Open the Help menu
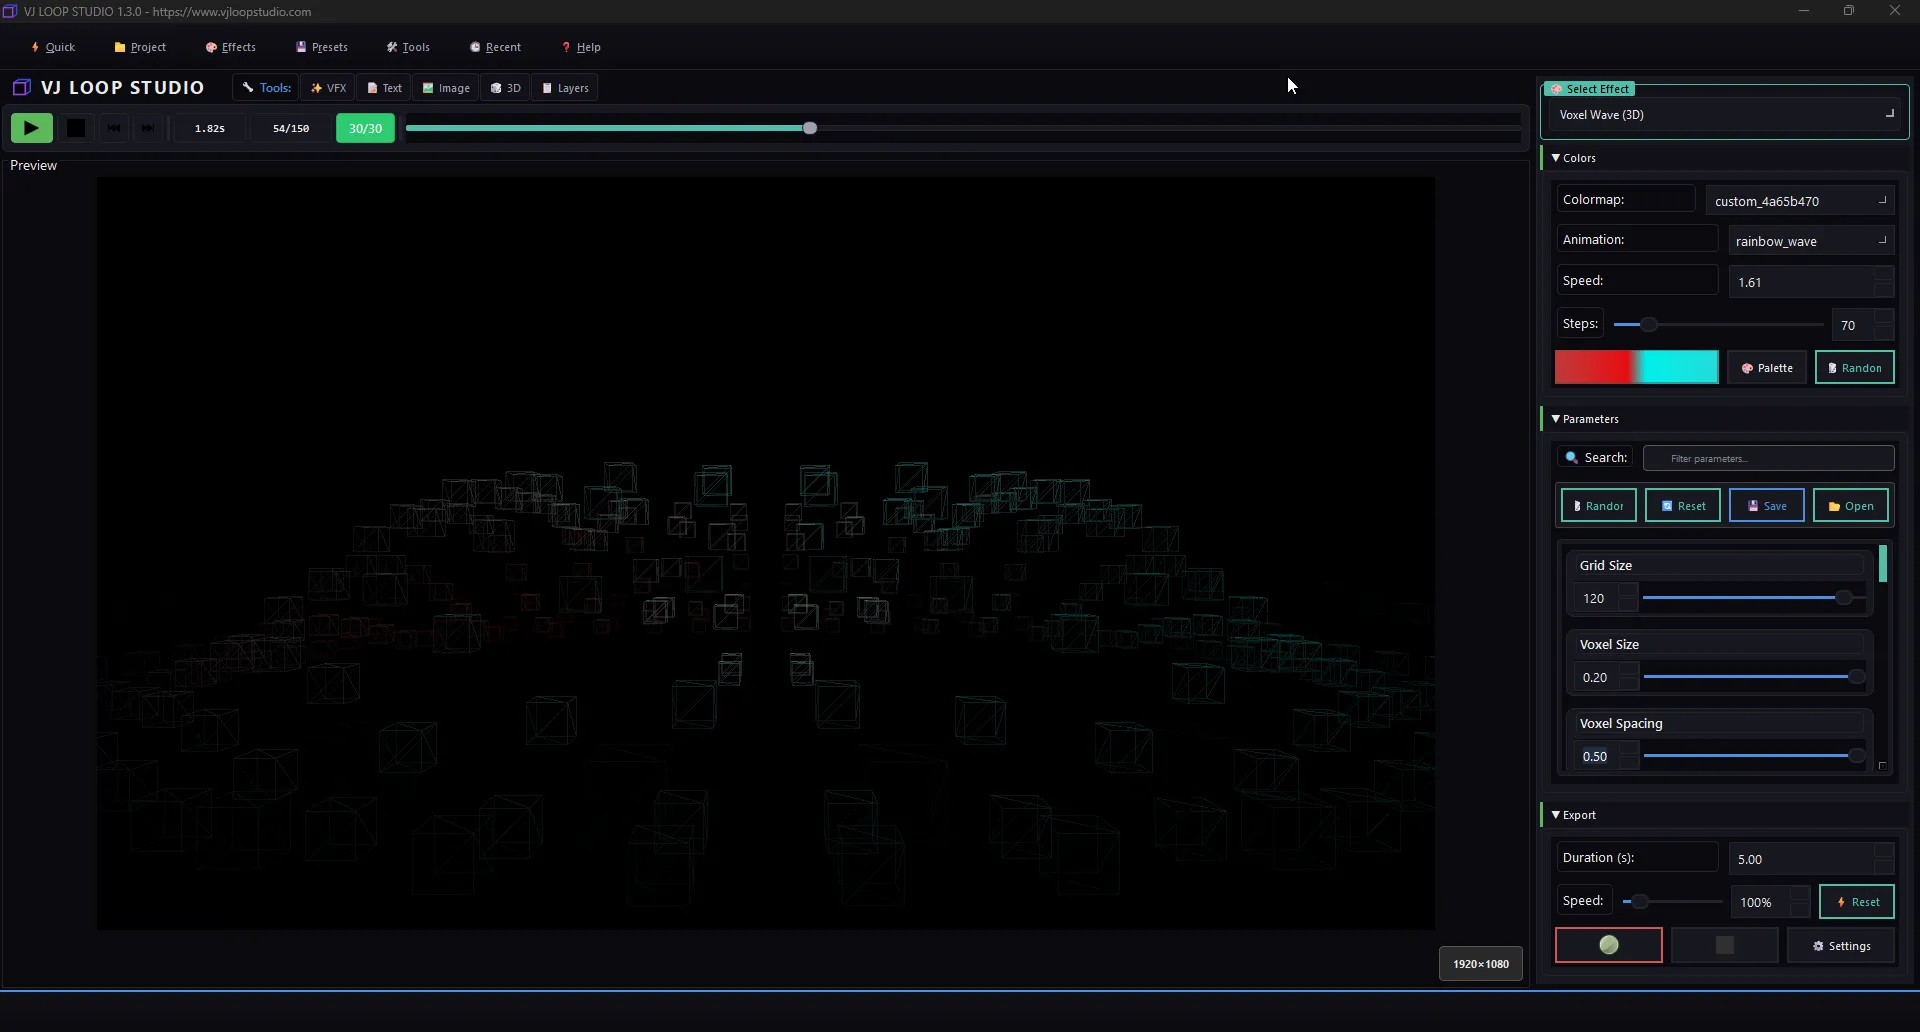The image size is (1920, 1032). (x=581, y=47)
